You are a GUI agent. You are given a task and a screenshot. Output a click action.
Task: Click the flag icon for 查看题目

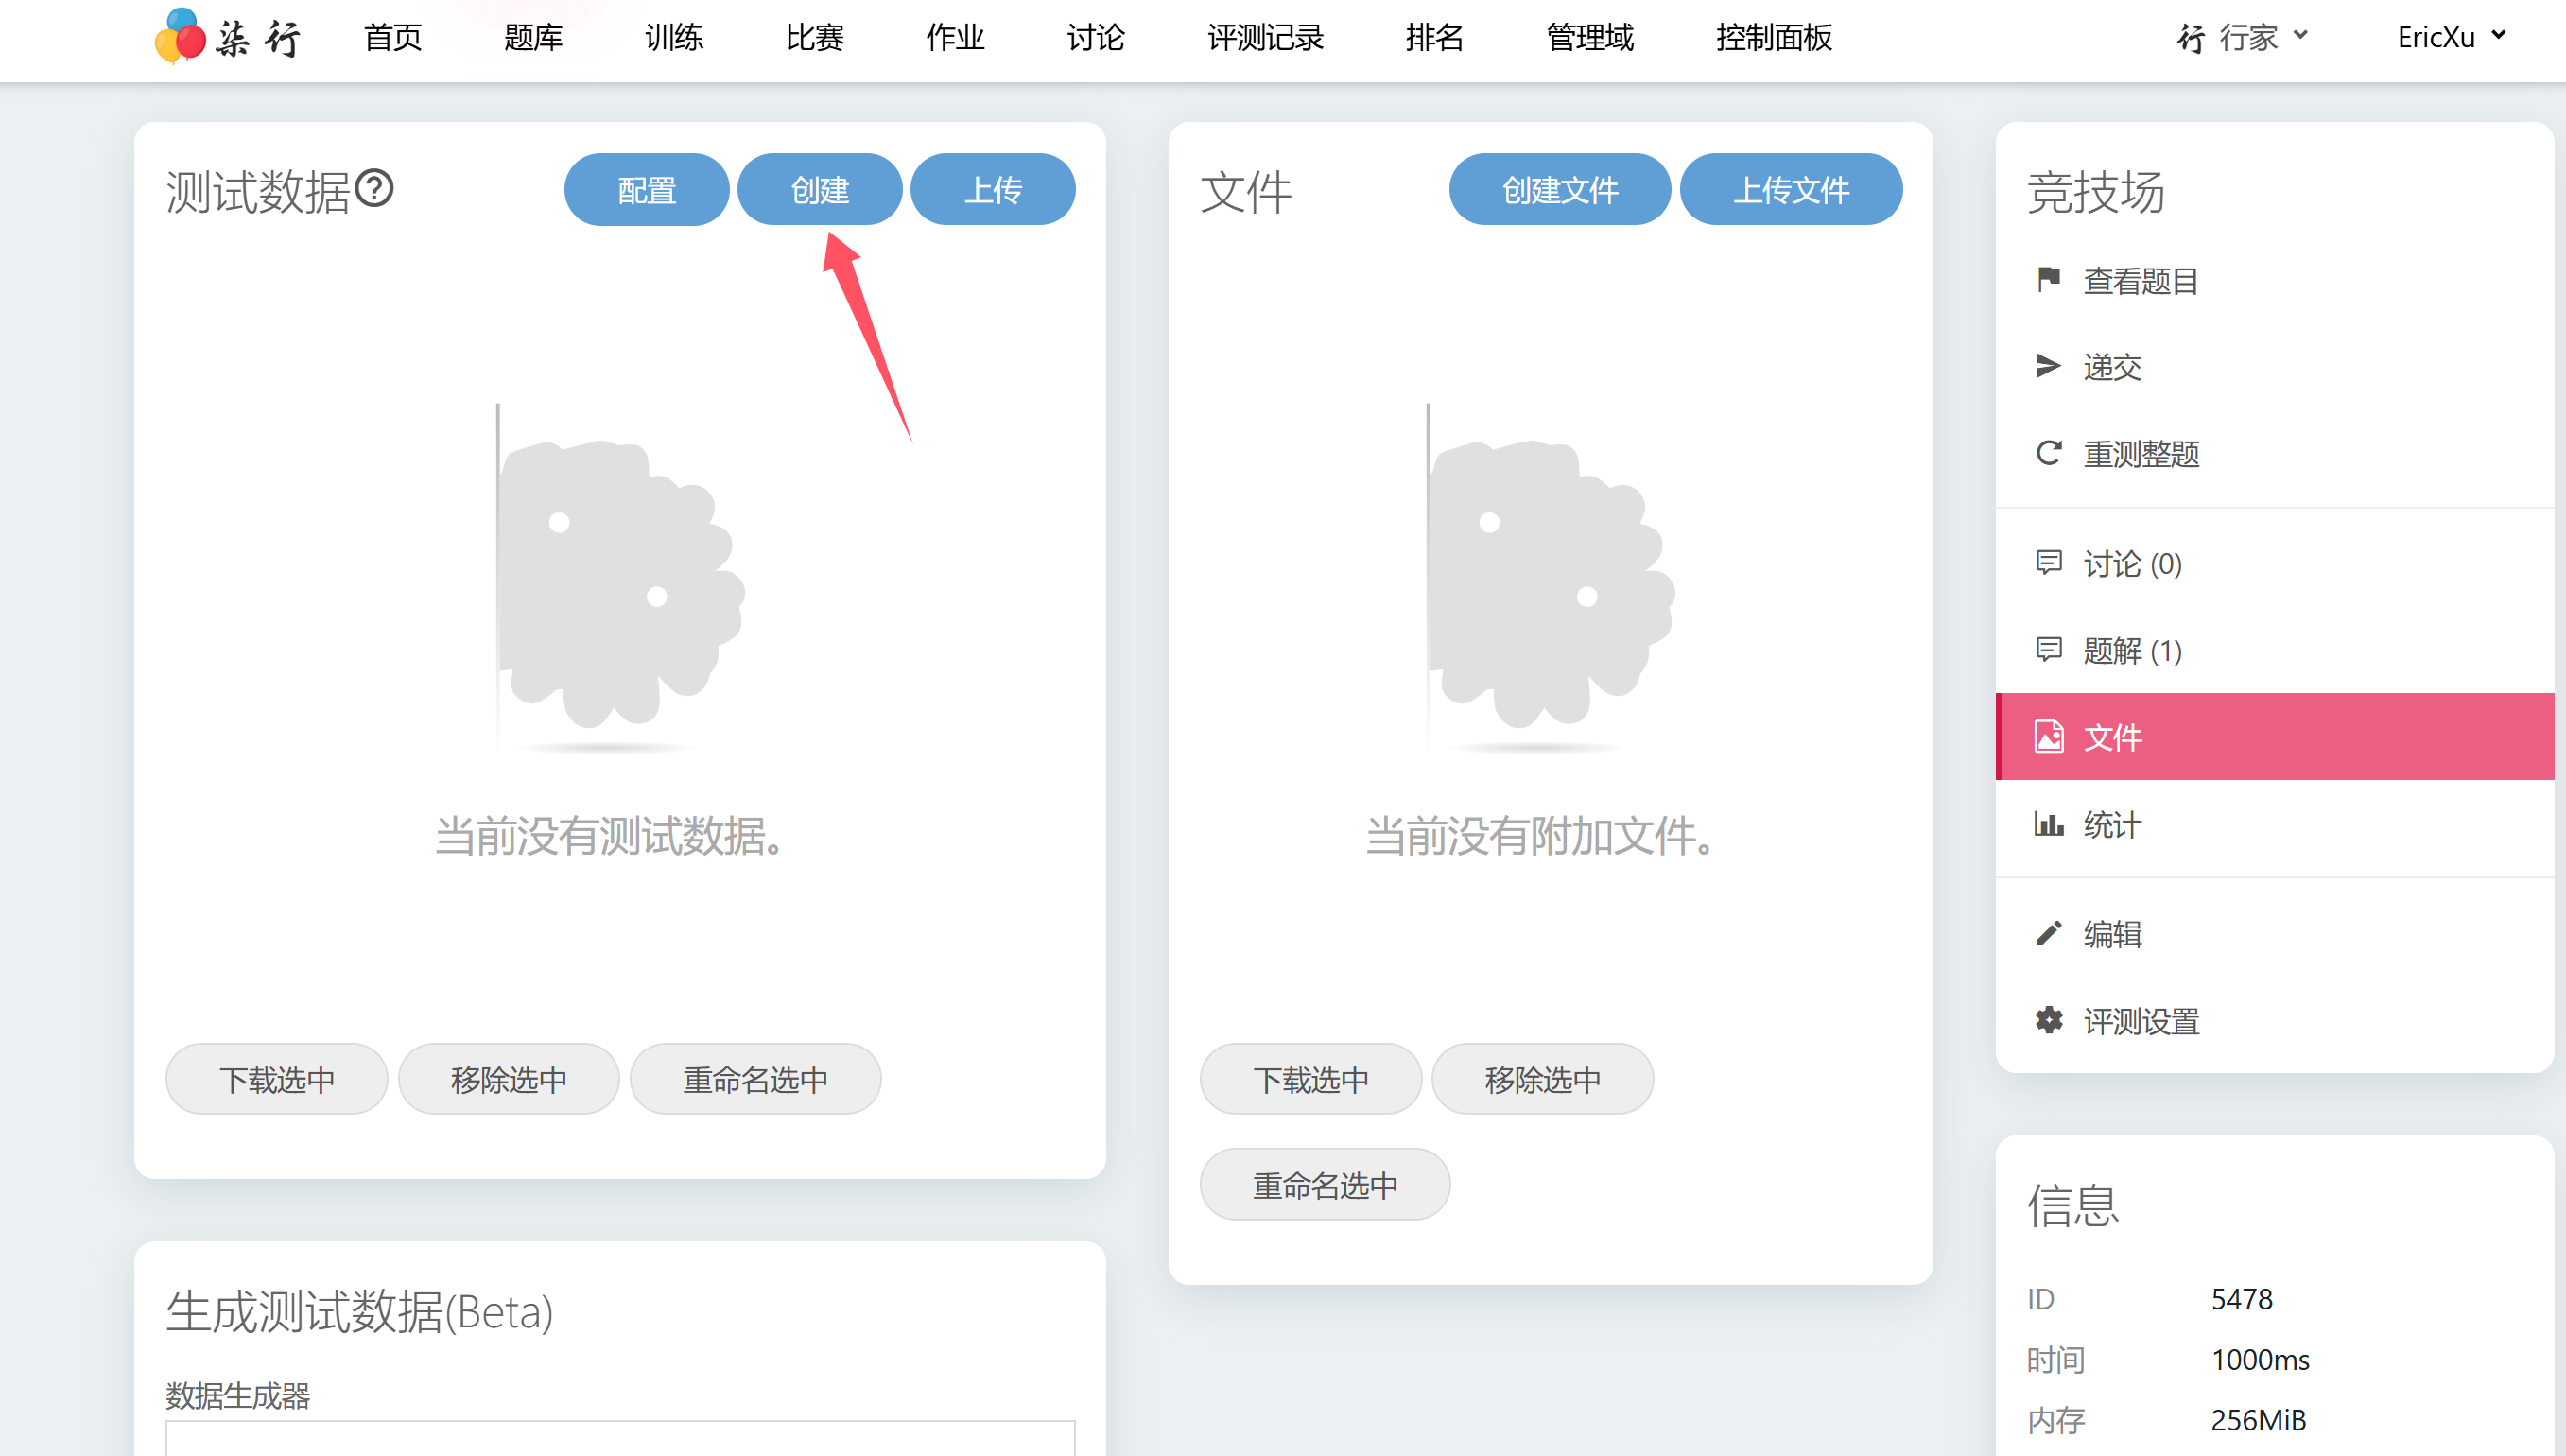(x=2048, y=279)
